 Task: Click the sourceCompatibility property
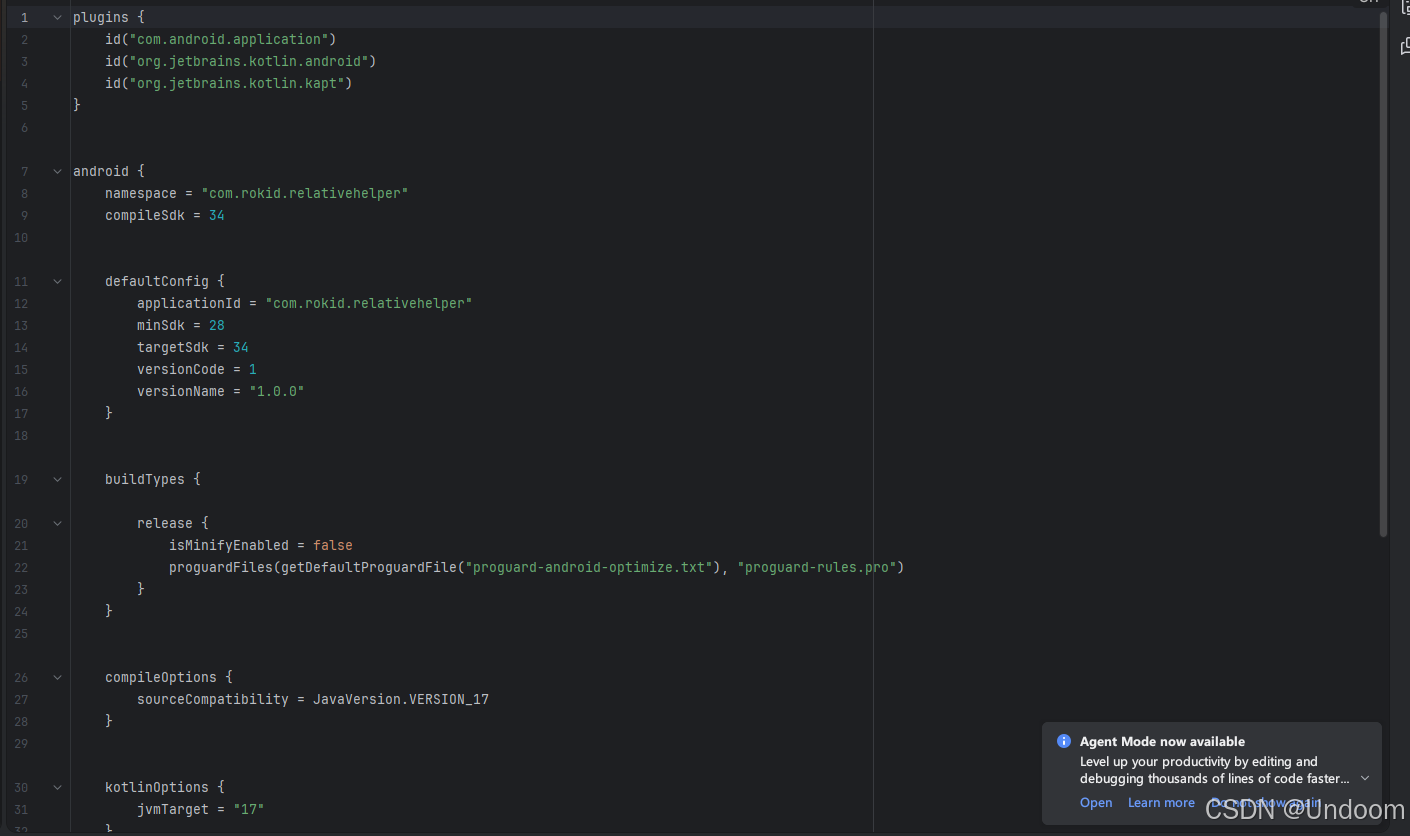tap(213, 699)
